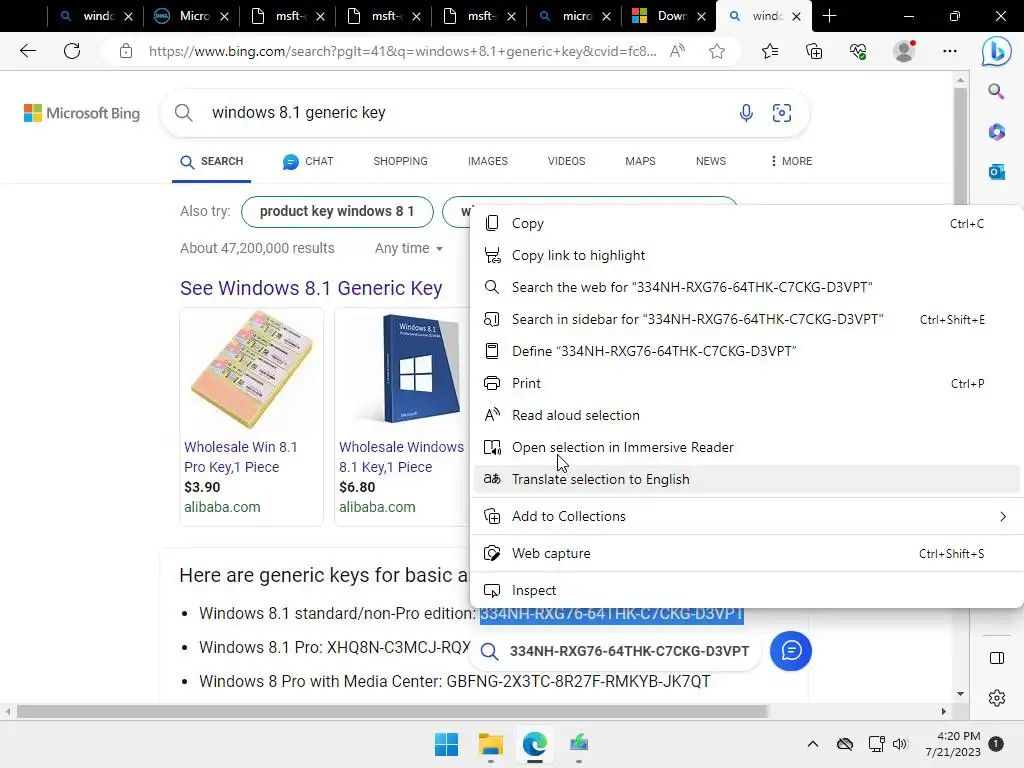Open See Windows 8.1 Generic Key link
This screenshot has height=768, width=1024.
pyautogui.click(x=312, y=288)
